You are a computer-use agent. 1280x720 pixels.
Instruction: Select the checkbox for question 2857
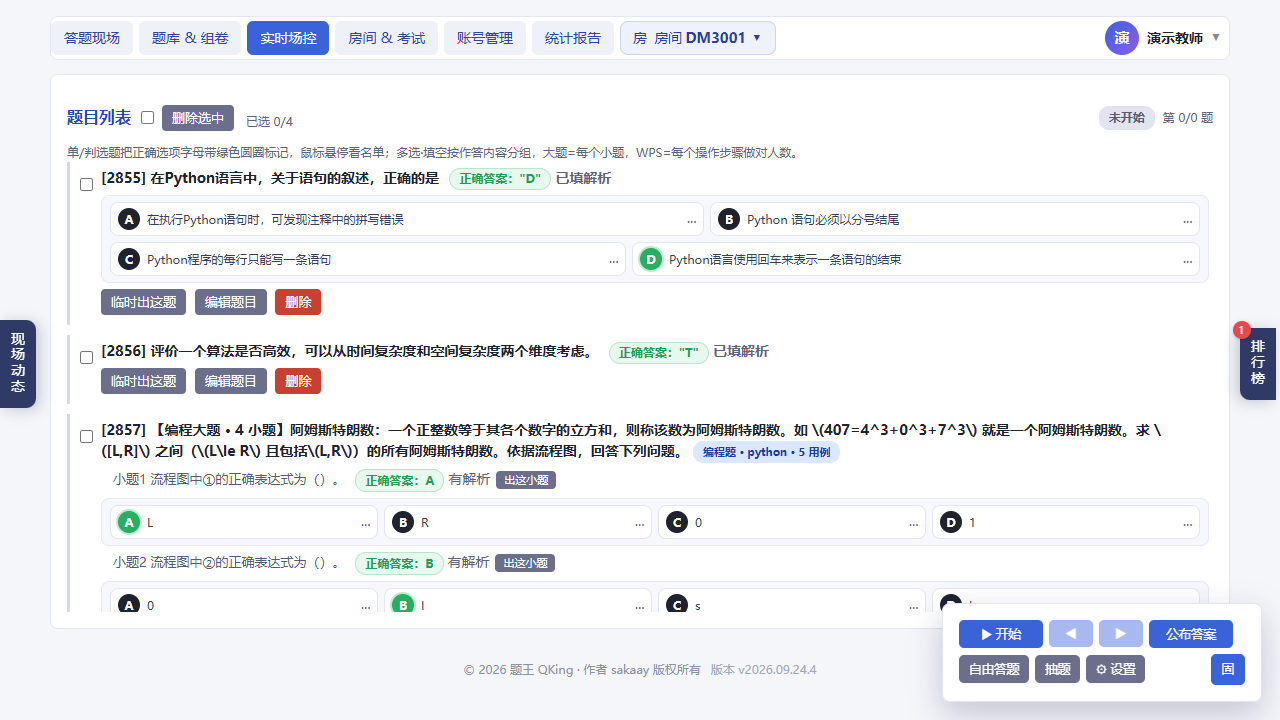point(86,436)
